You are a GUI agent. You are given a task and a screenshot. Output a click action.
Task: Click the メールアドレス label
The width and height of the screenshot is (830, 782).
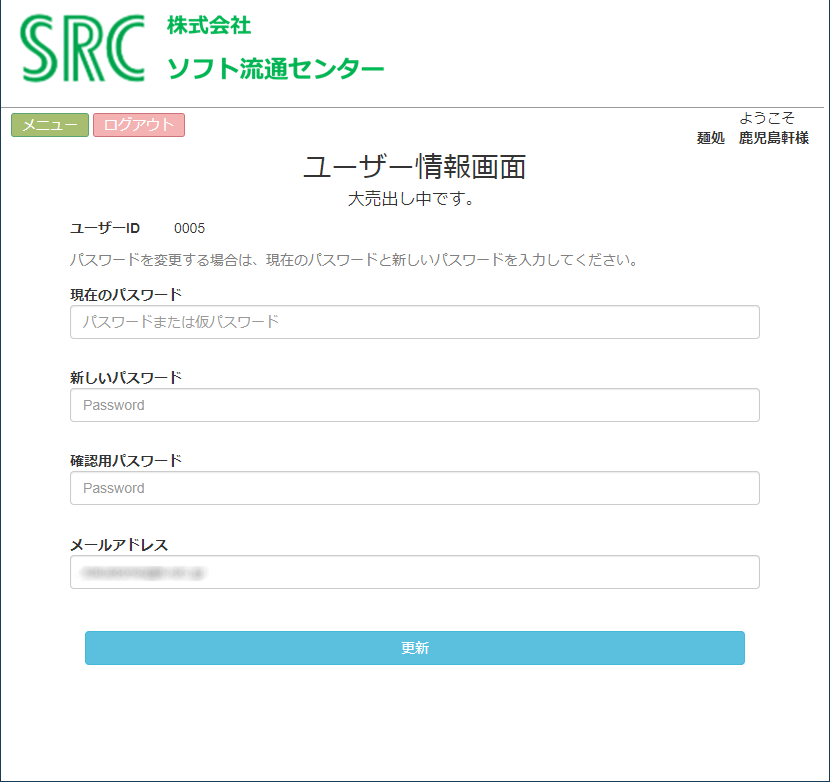[x=119, y=544]
